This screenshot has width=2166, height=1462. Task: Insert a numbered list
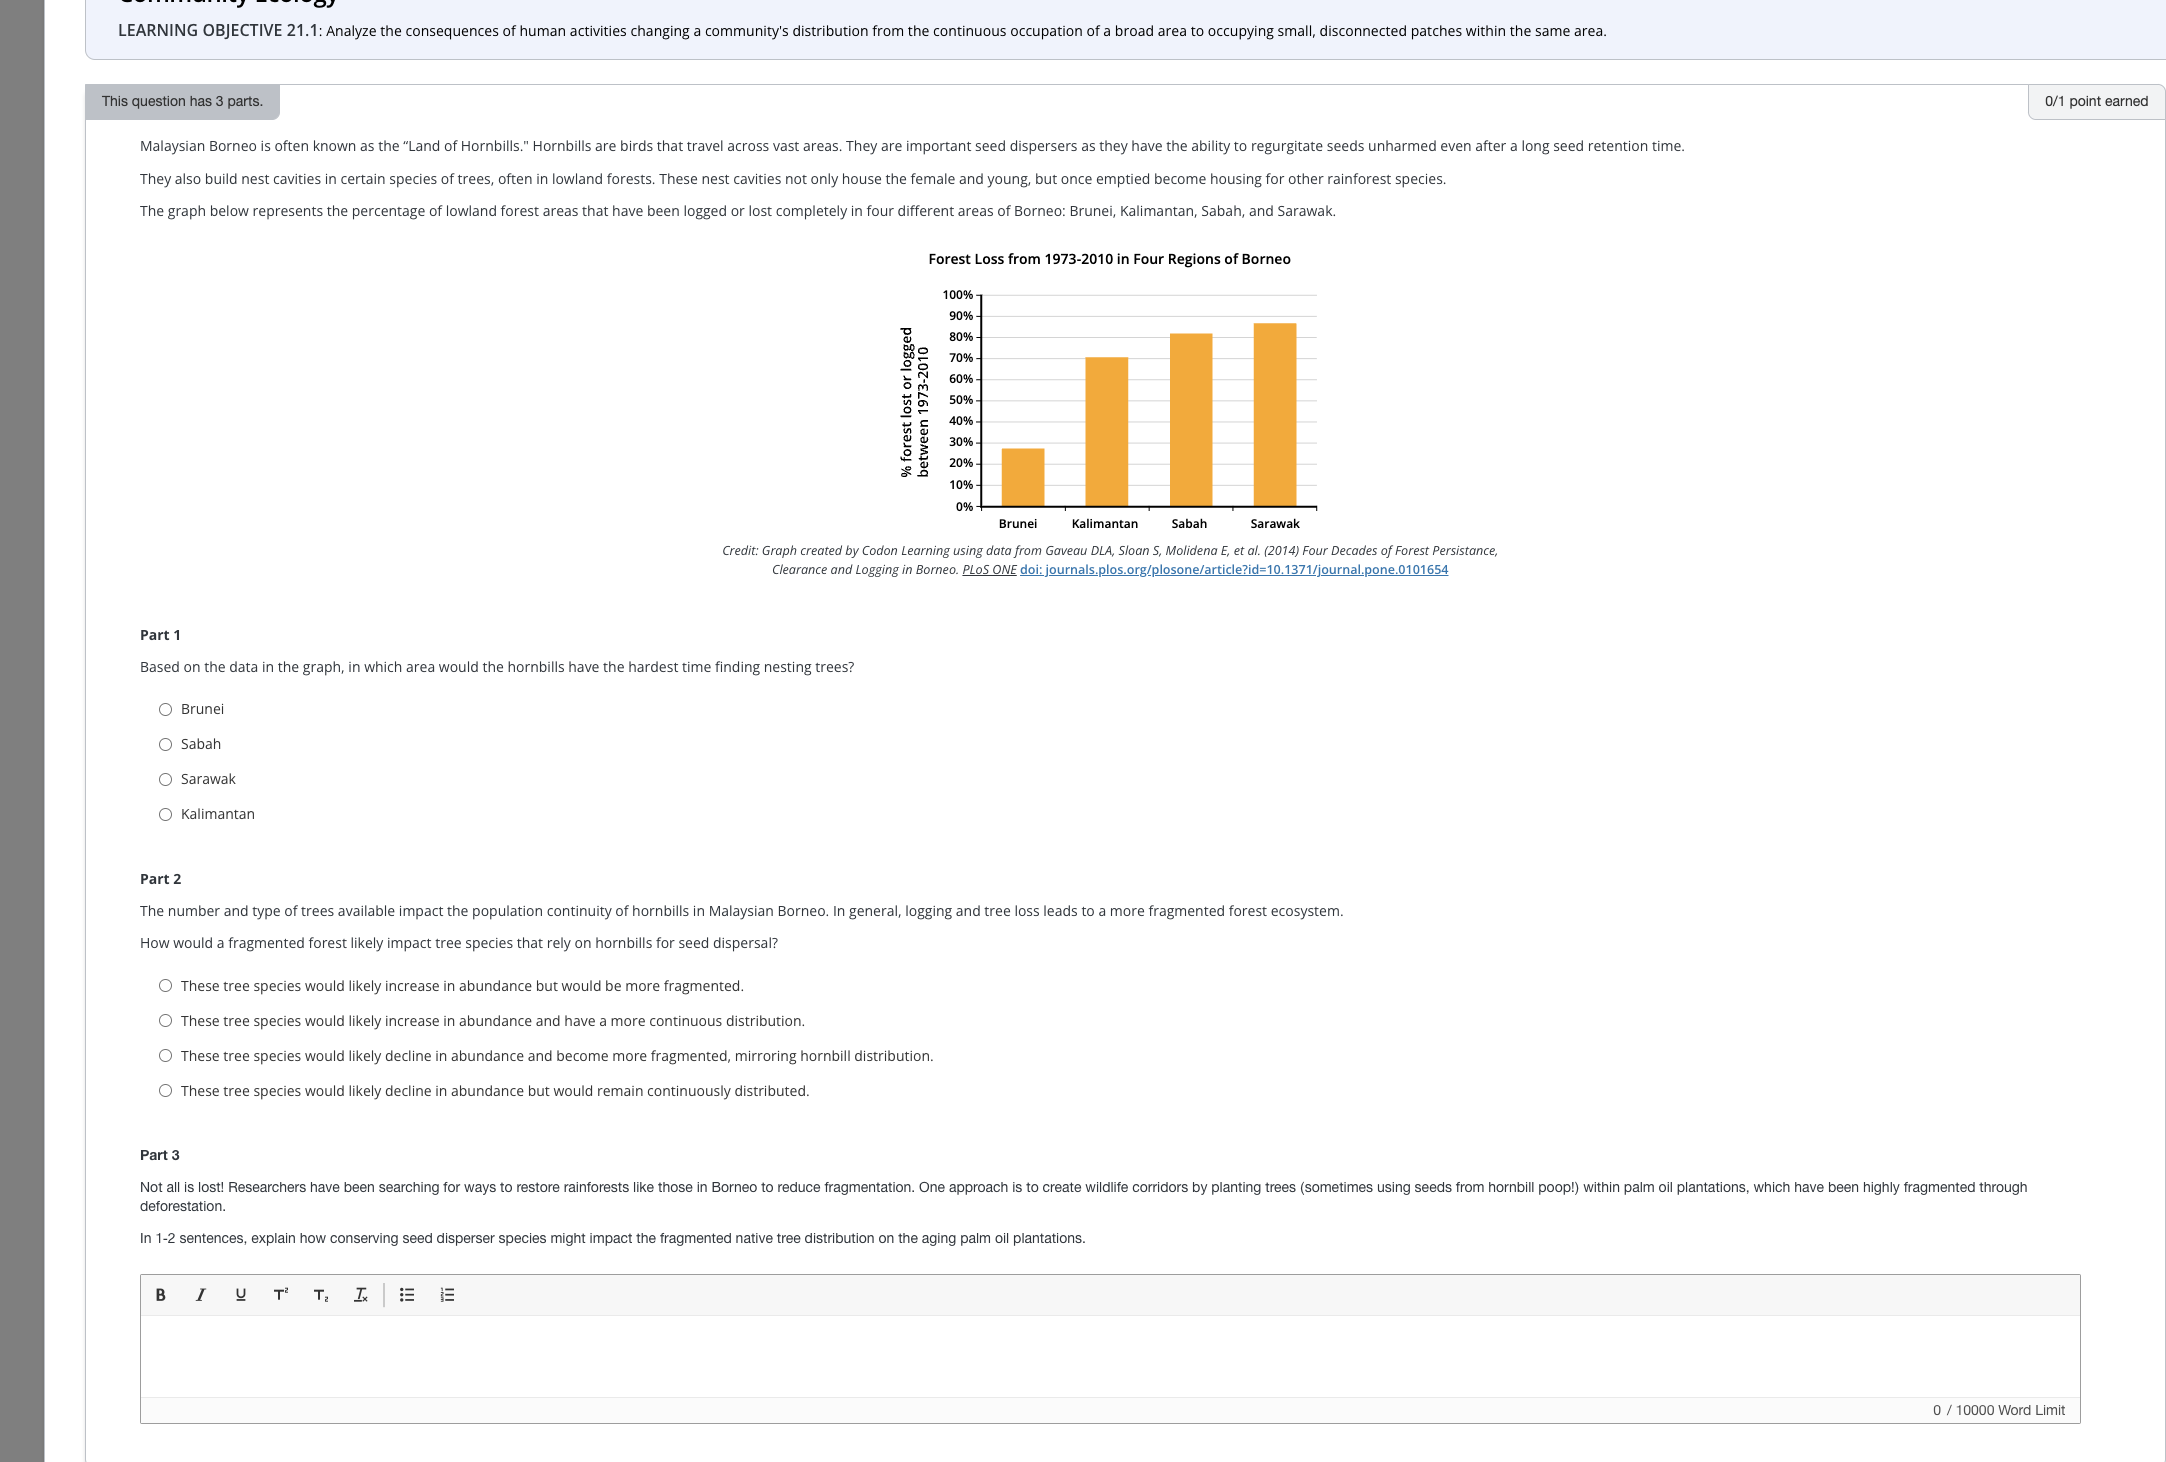click(447, 1294)
